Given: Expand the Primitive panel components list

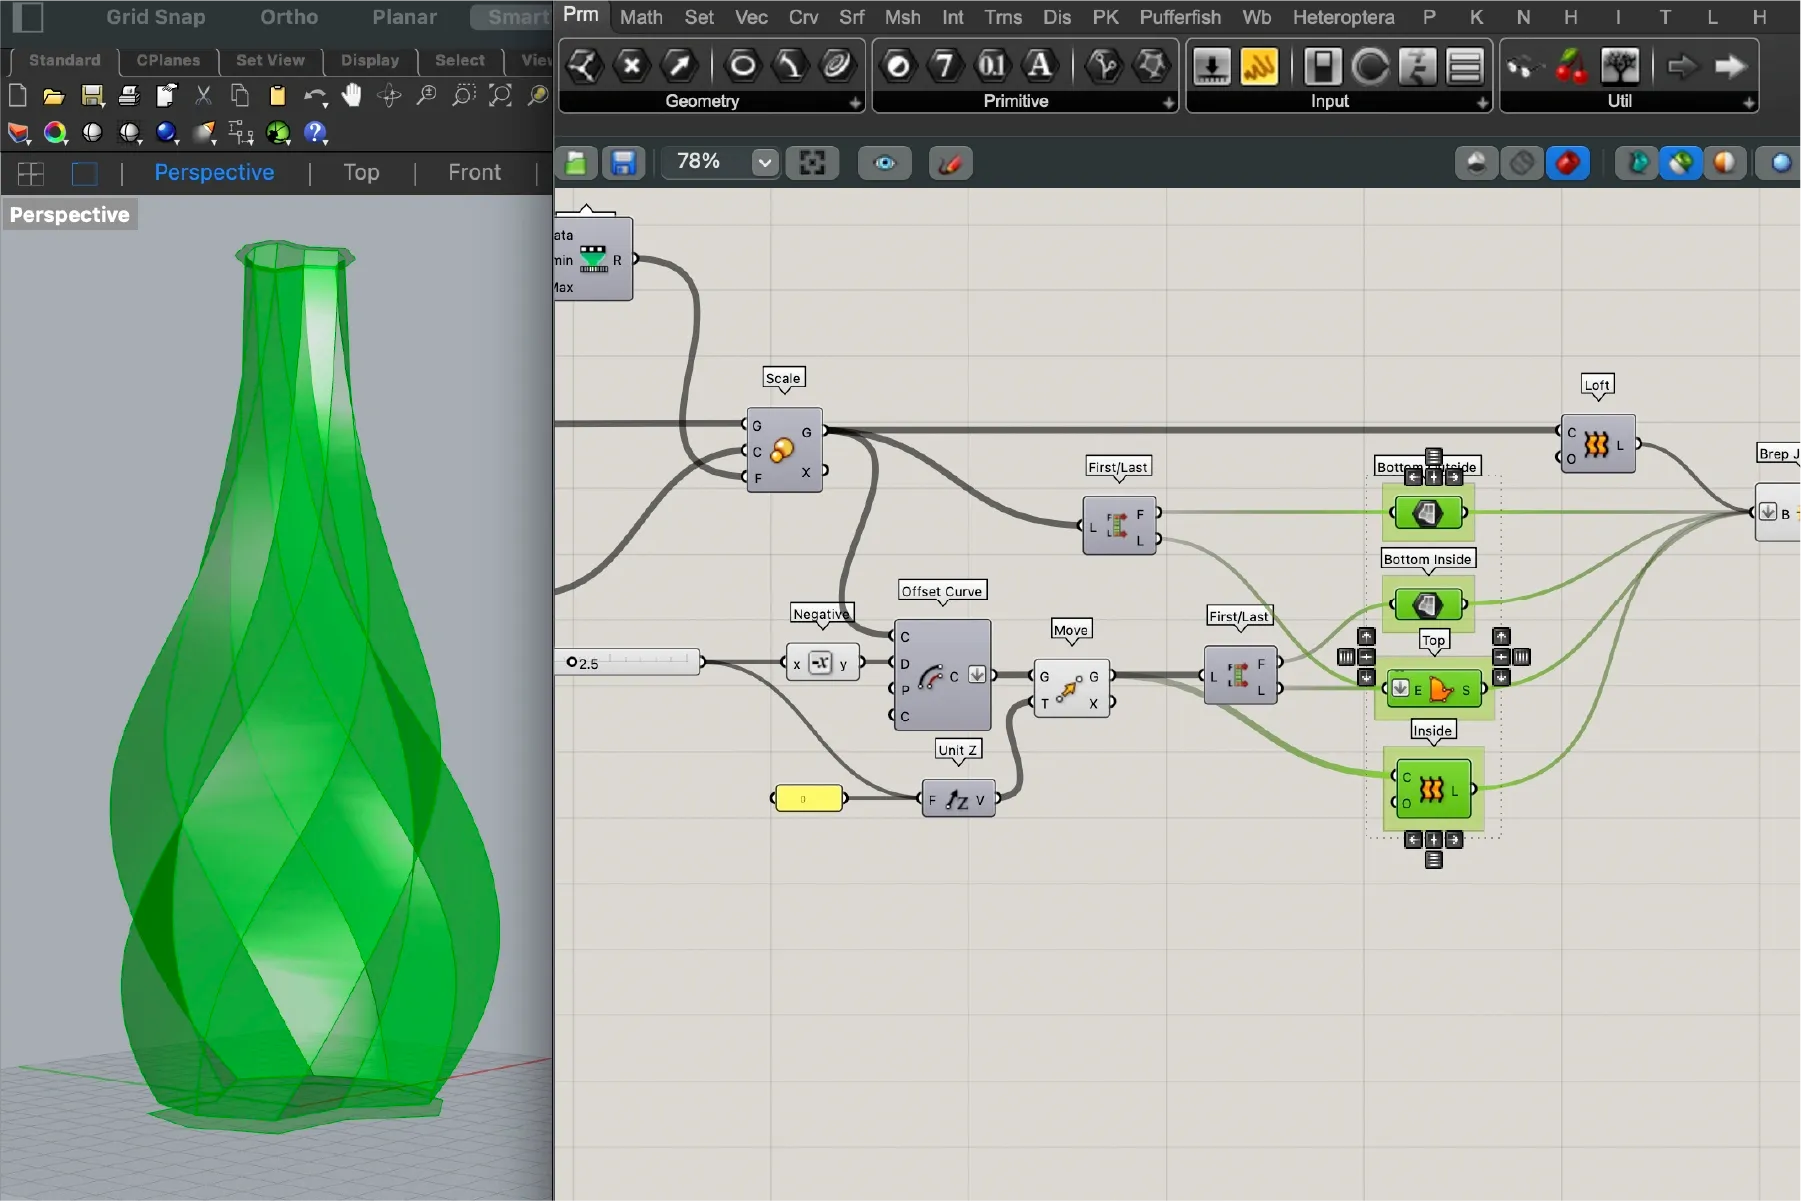Looking at the screenshot, I should pos(1168,102).
